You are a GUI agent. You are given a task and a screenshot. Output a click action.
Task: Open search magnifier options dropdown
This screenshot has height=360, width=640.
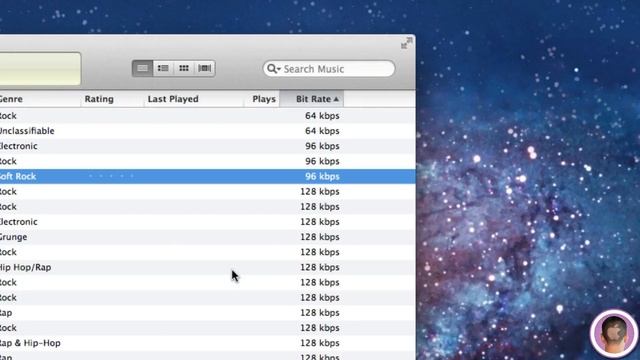[273, 69]
